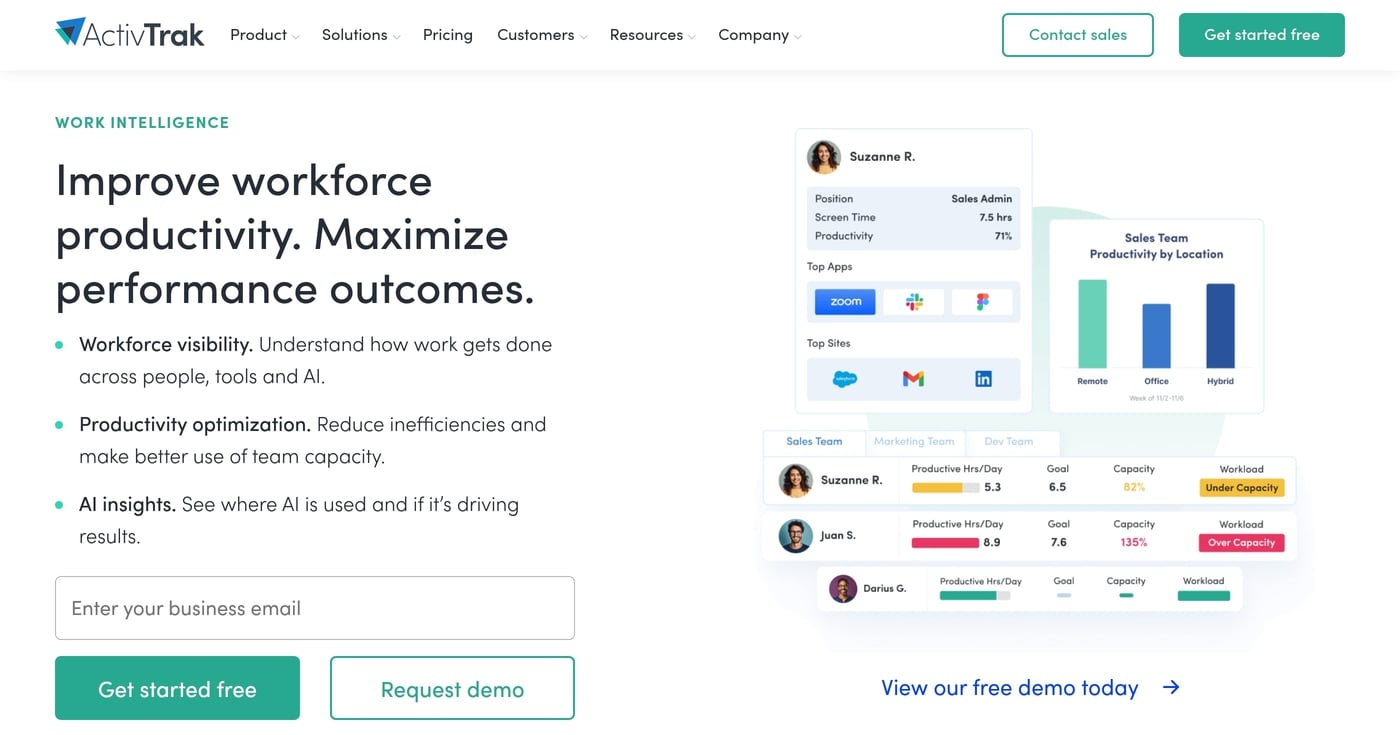1400x735 pixels.
Task: Expand the Customers dropdown chevron
Action: point(583,37)
